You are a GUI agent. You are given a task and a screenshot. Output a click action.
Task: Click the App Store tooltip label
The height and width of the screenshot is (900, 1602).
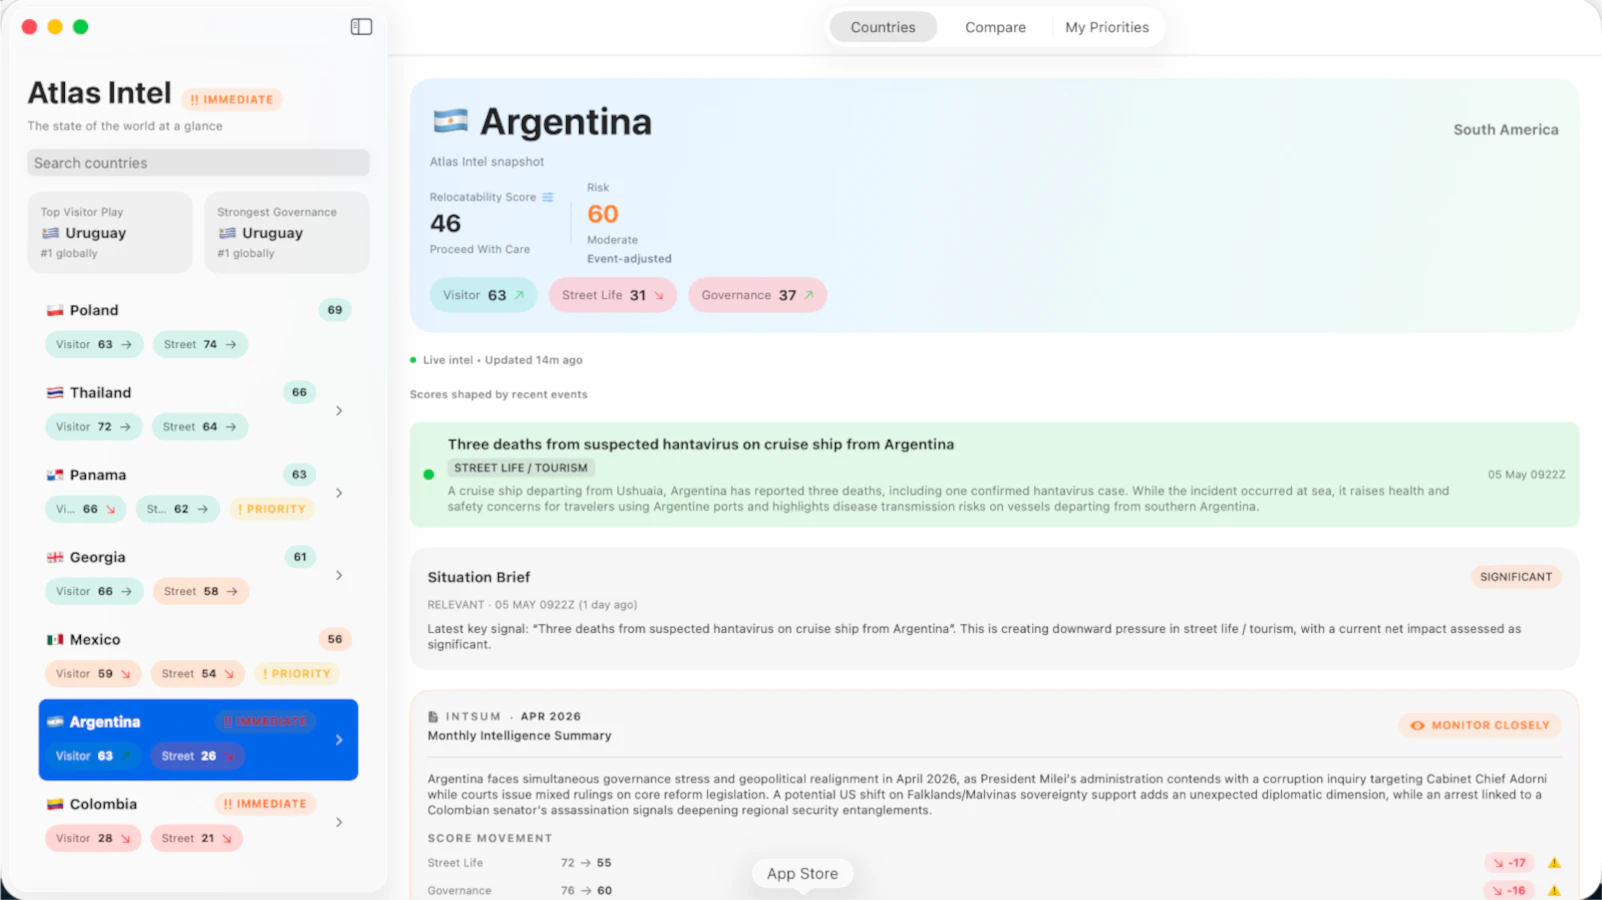pos(802,874)
